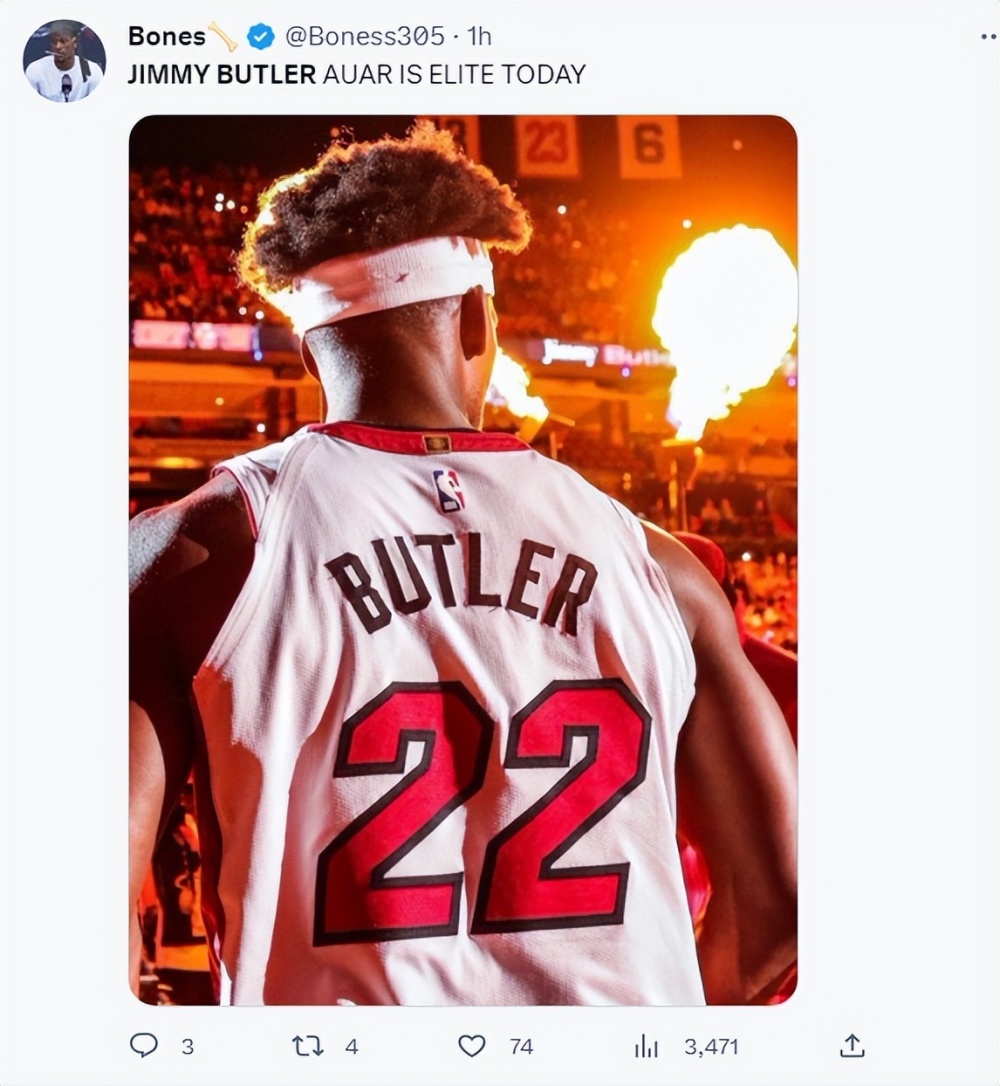Viewport: 1000px width, 1086px height.
Task: Click the NBA logo on the jersey
Action: point(449,491)
